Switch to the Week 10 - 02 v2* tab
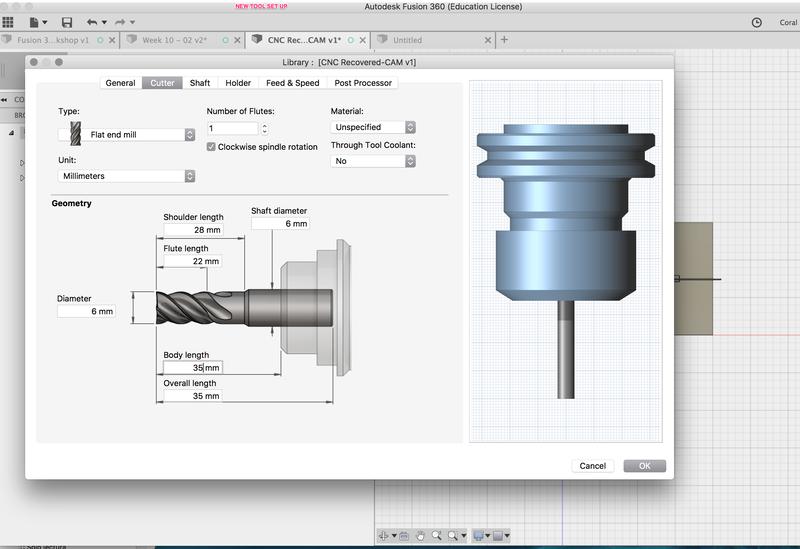 click(174, 40)
